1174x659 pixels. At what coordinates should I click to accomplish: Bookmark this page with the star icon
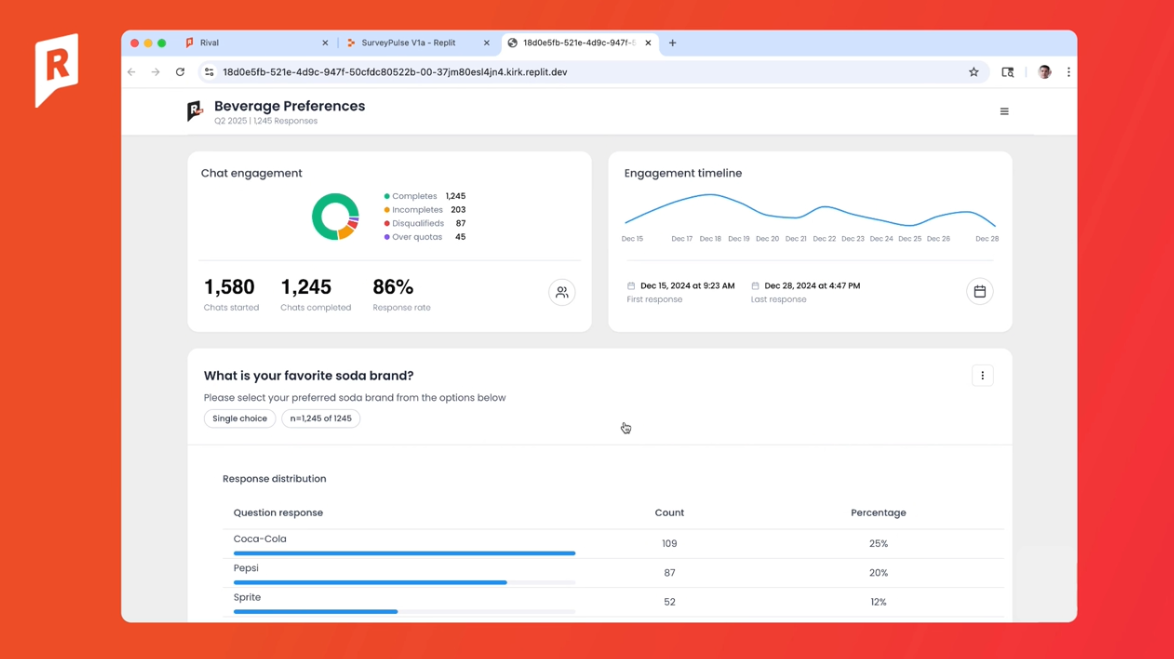coord(973,72)
